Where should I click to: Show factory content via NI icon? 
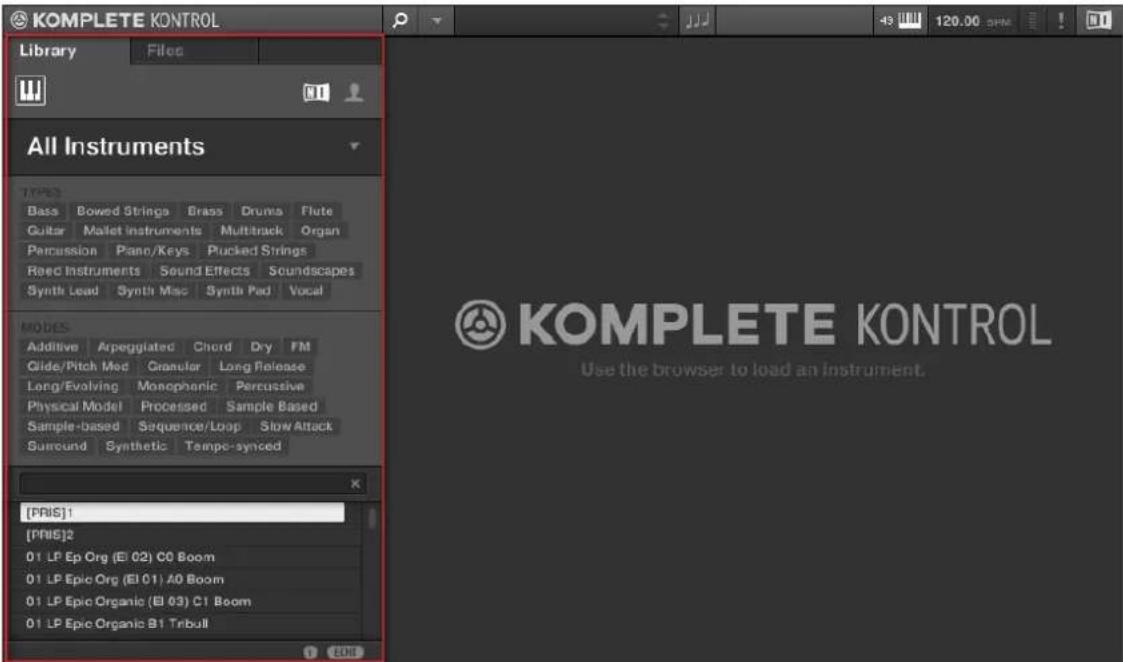pyautogui.click(x=317, y=92)
